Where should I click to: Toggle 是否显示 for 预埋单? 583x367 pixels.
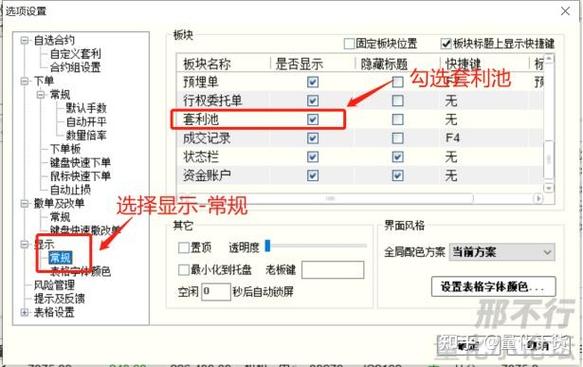pos(313,82)
